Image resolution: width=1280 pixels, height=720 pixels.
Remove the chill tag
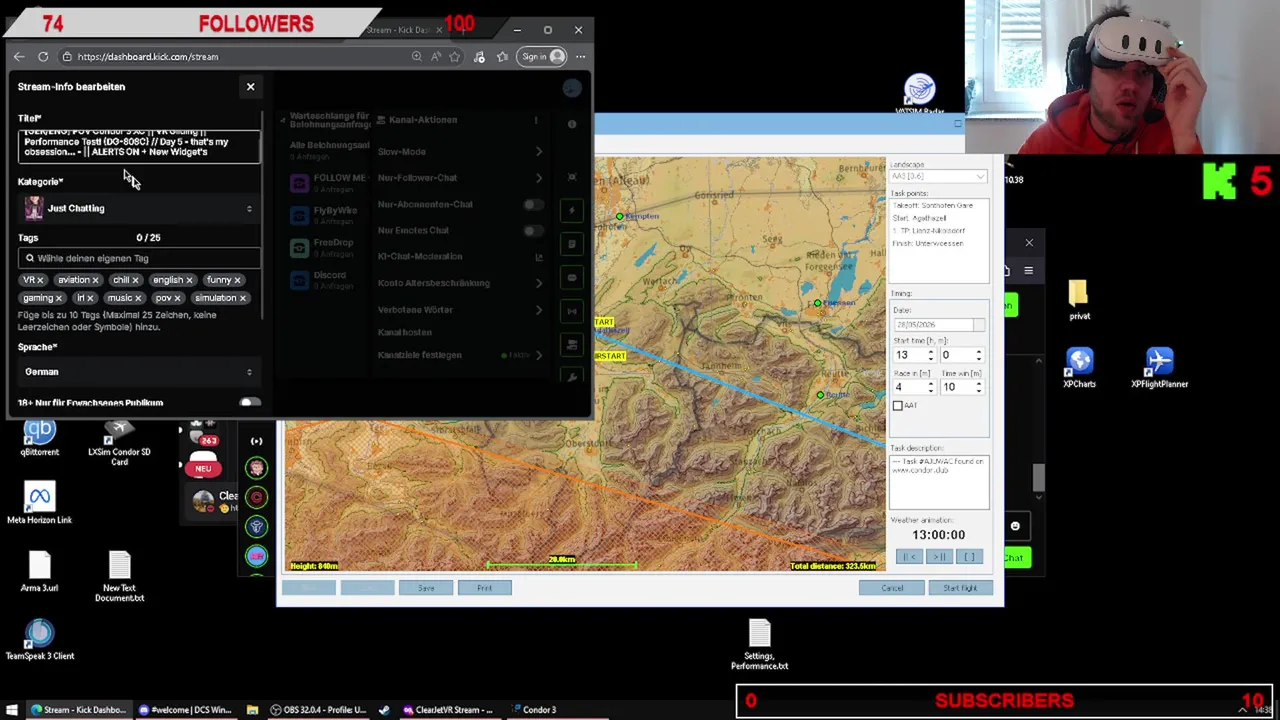[135, 281]
